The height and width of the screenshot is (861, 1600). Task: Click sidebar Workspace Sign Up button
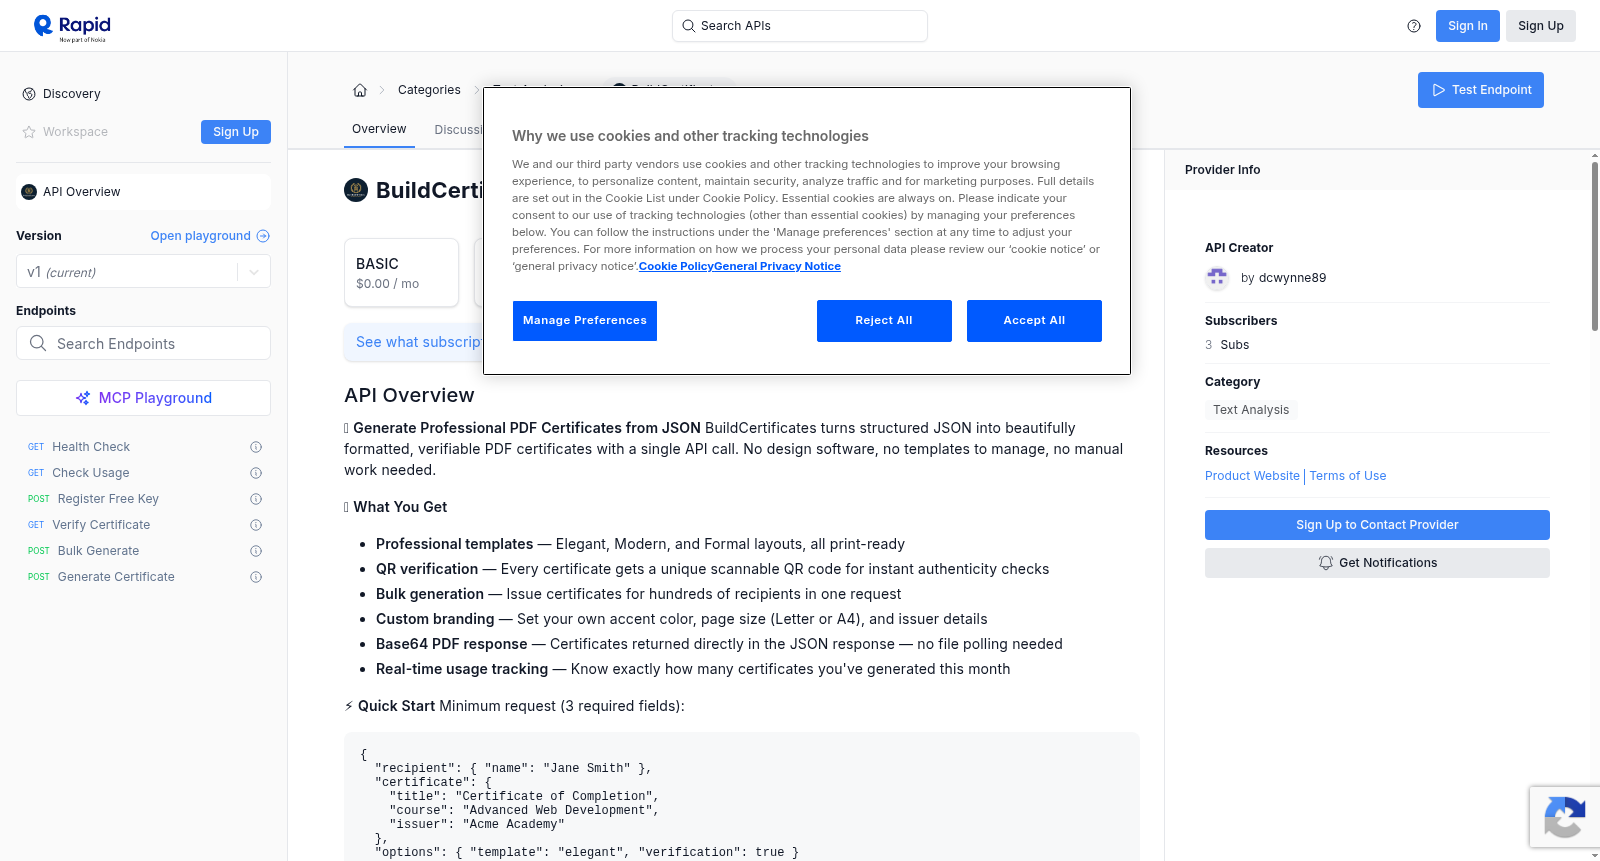coord(236,132)
